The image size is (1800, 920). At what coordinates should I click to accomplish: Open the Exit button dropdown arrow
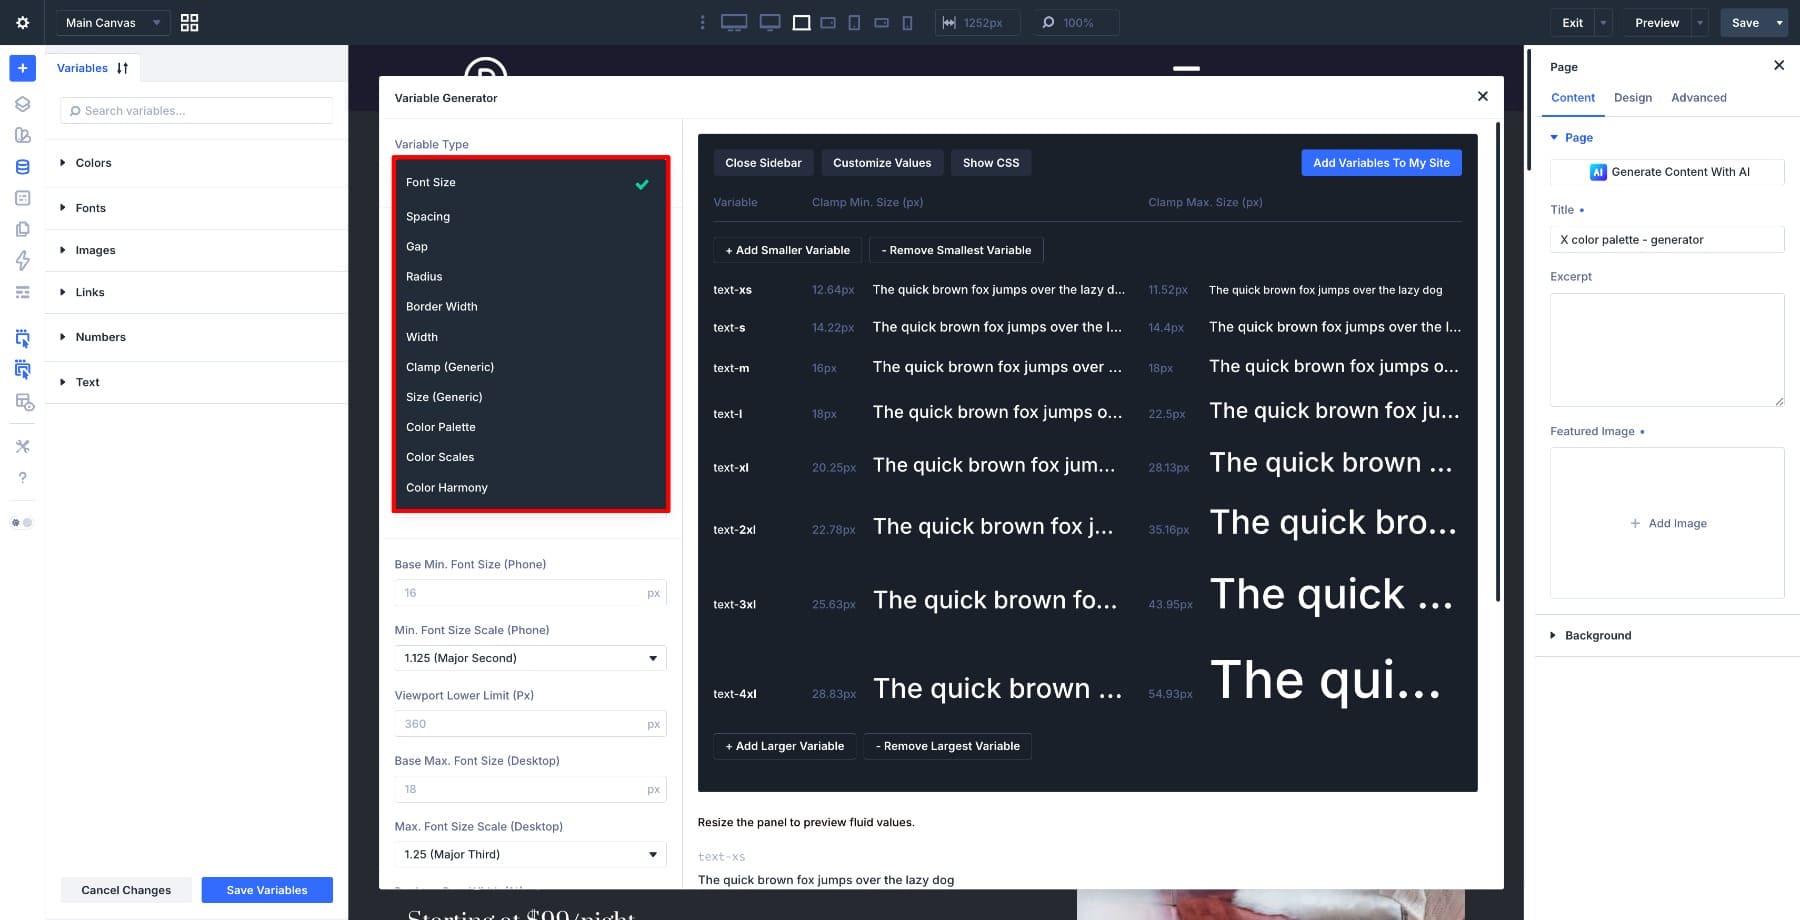click(x=1603, y=22)
